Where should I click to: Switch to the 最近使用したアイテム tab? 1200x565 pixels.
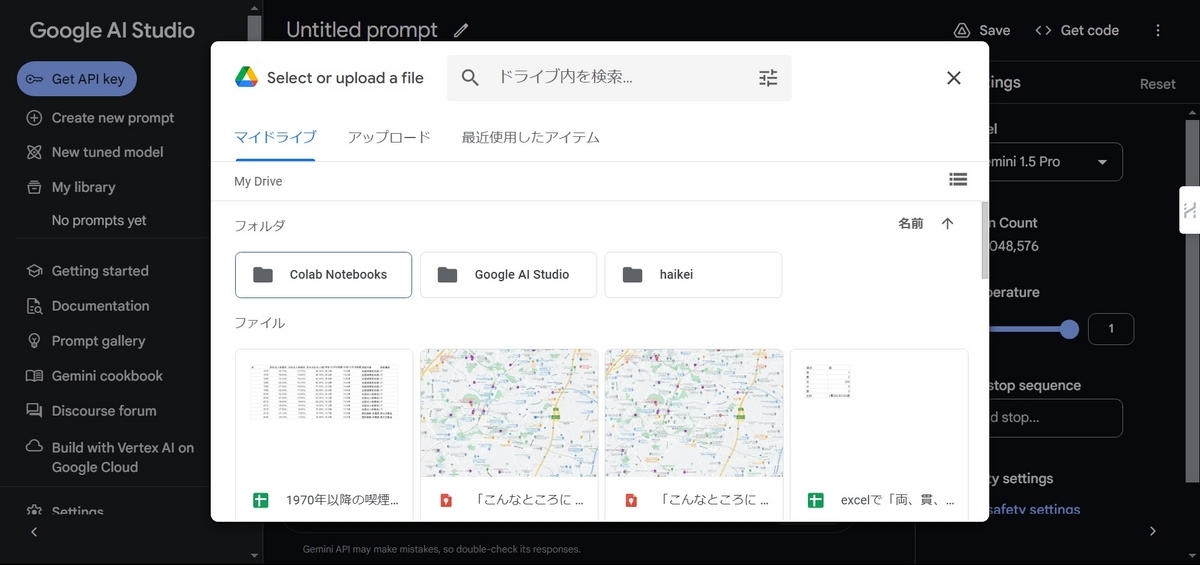click(x=531, y=138)
